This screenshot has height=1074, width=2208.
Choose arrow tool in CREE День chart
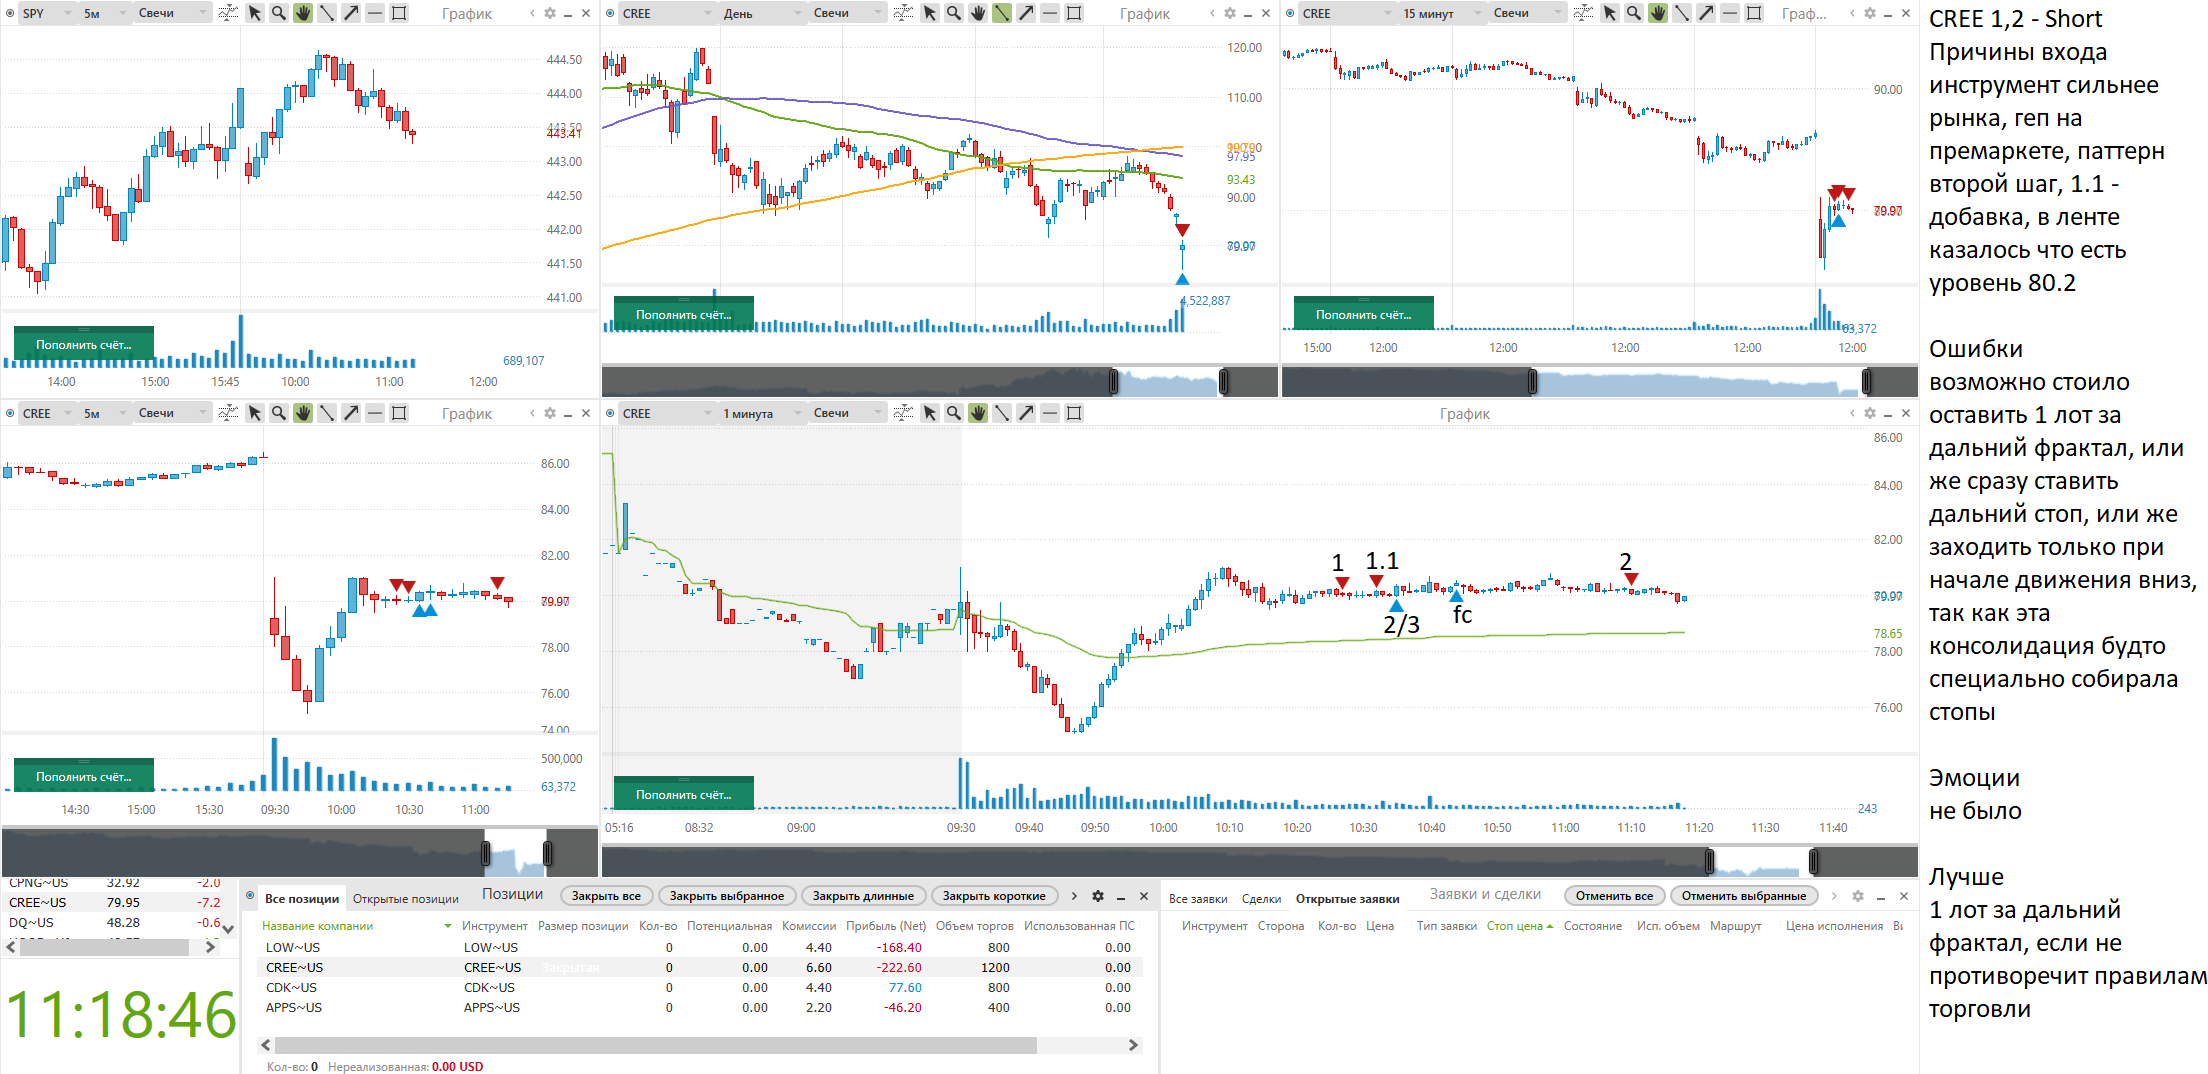(x=1025, y=13)
